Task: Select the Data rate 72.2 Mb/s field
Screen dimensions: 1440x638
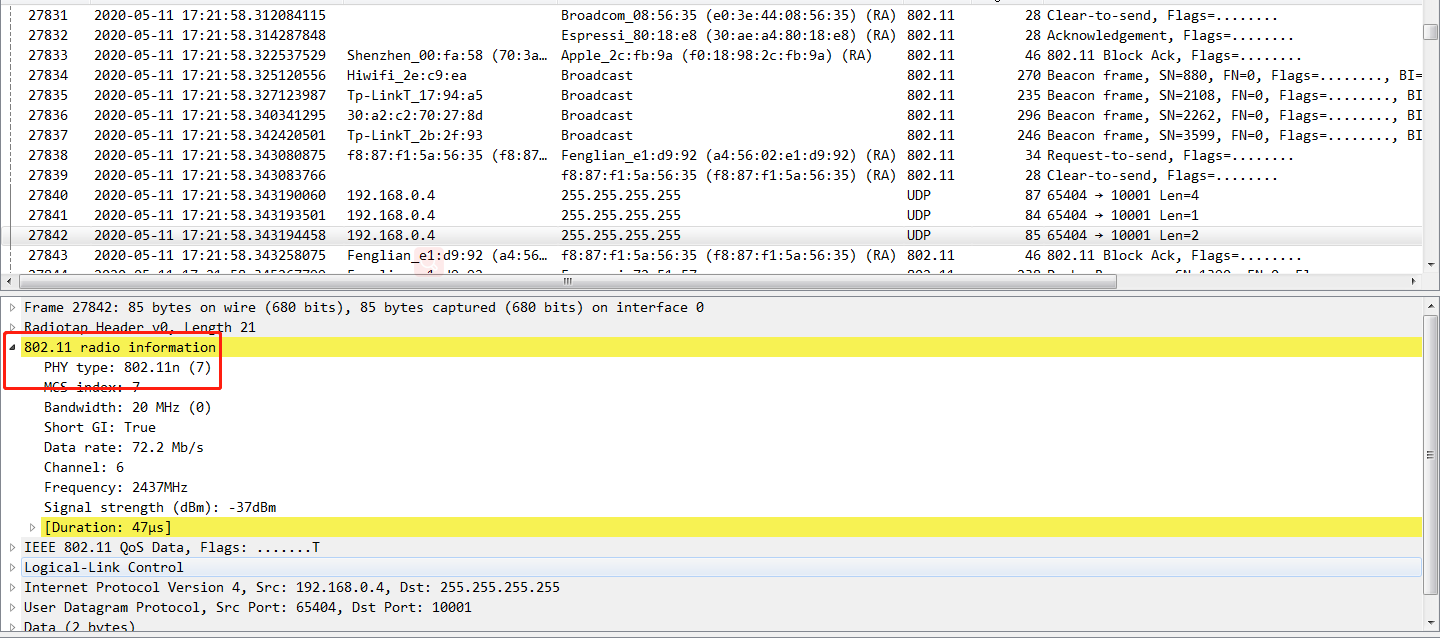Action: pos(123,447)
